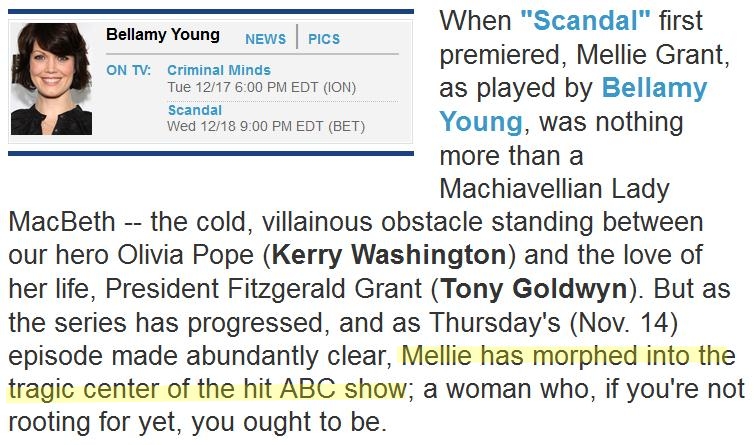The width and height of the screenshot is (755, 445).
Task: Click the Tue 12/17 6:00 PM airing time
Action: [x=261, y=88]
